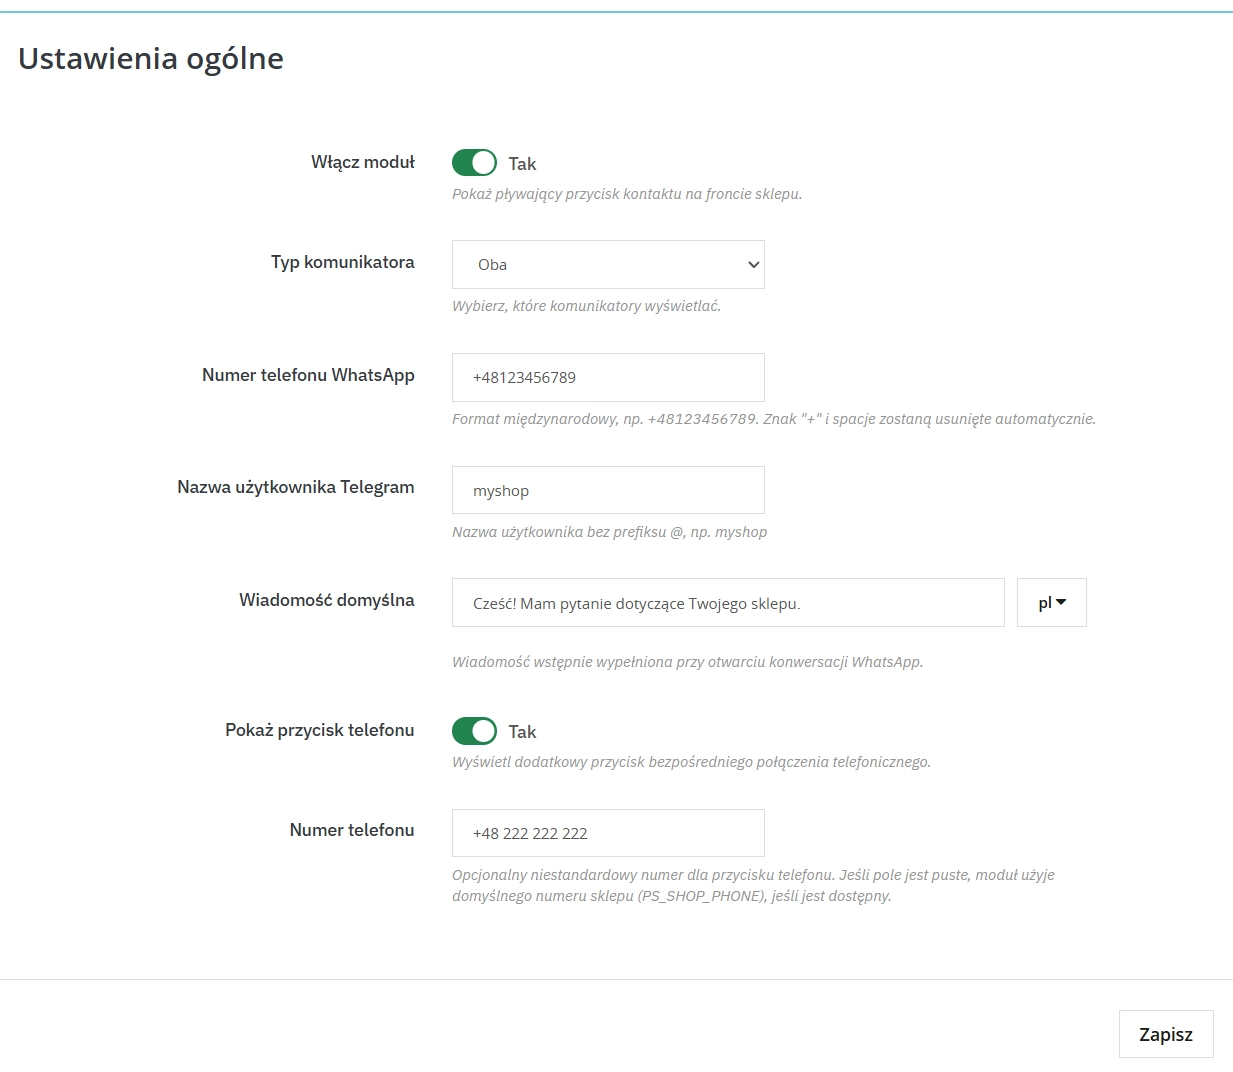
Task: Click the Tak label beside Włącz moduł
Action: [x=522, y=164]
